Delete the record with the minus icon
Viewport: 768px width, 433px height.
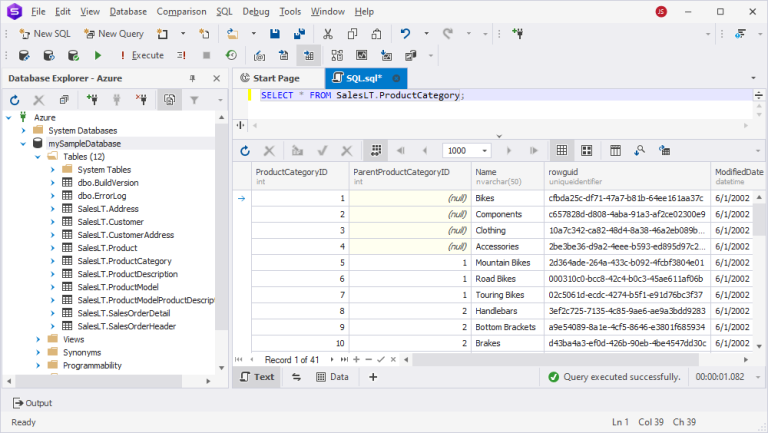[368, 360]
